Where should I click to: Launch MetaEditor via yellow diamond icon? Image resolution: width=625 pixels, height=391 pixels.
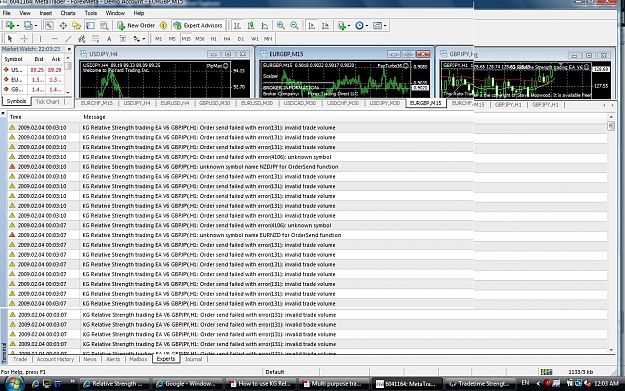[x=163, y=26]
